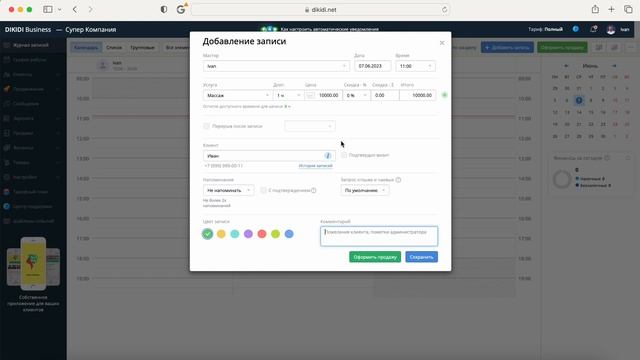The image size is (640, 360).
Task: Select highlighted date 7 in mini calendar
Action: (x=579, y=100)
